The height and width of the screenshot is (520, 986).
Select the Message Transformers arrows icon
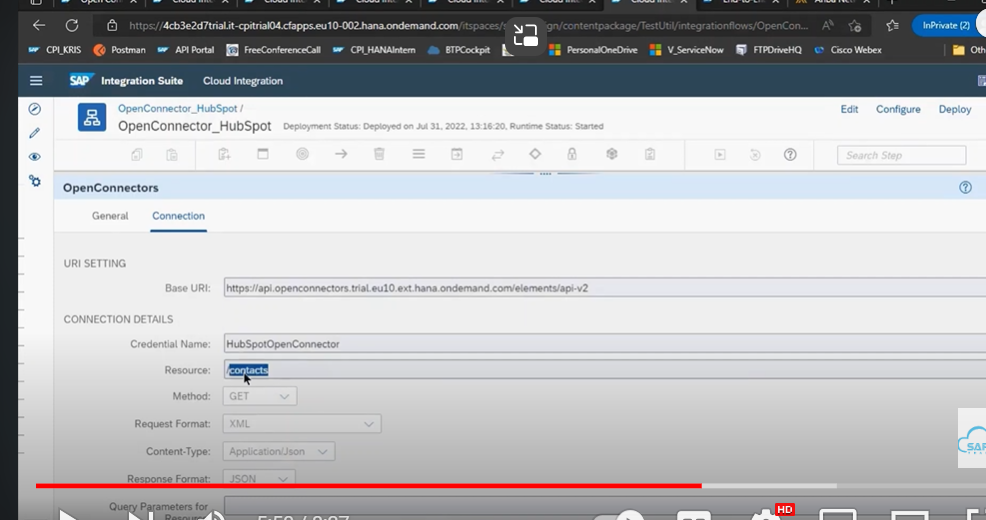(x=497, y=155)
